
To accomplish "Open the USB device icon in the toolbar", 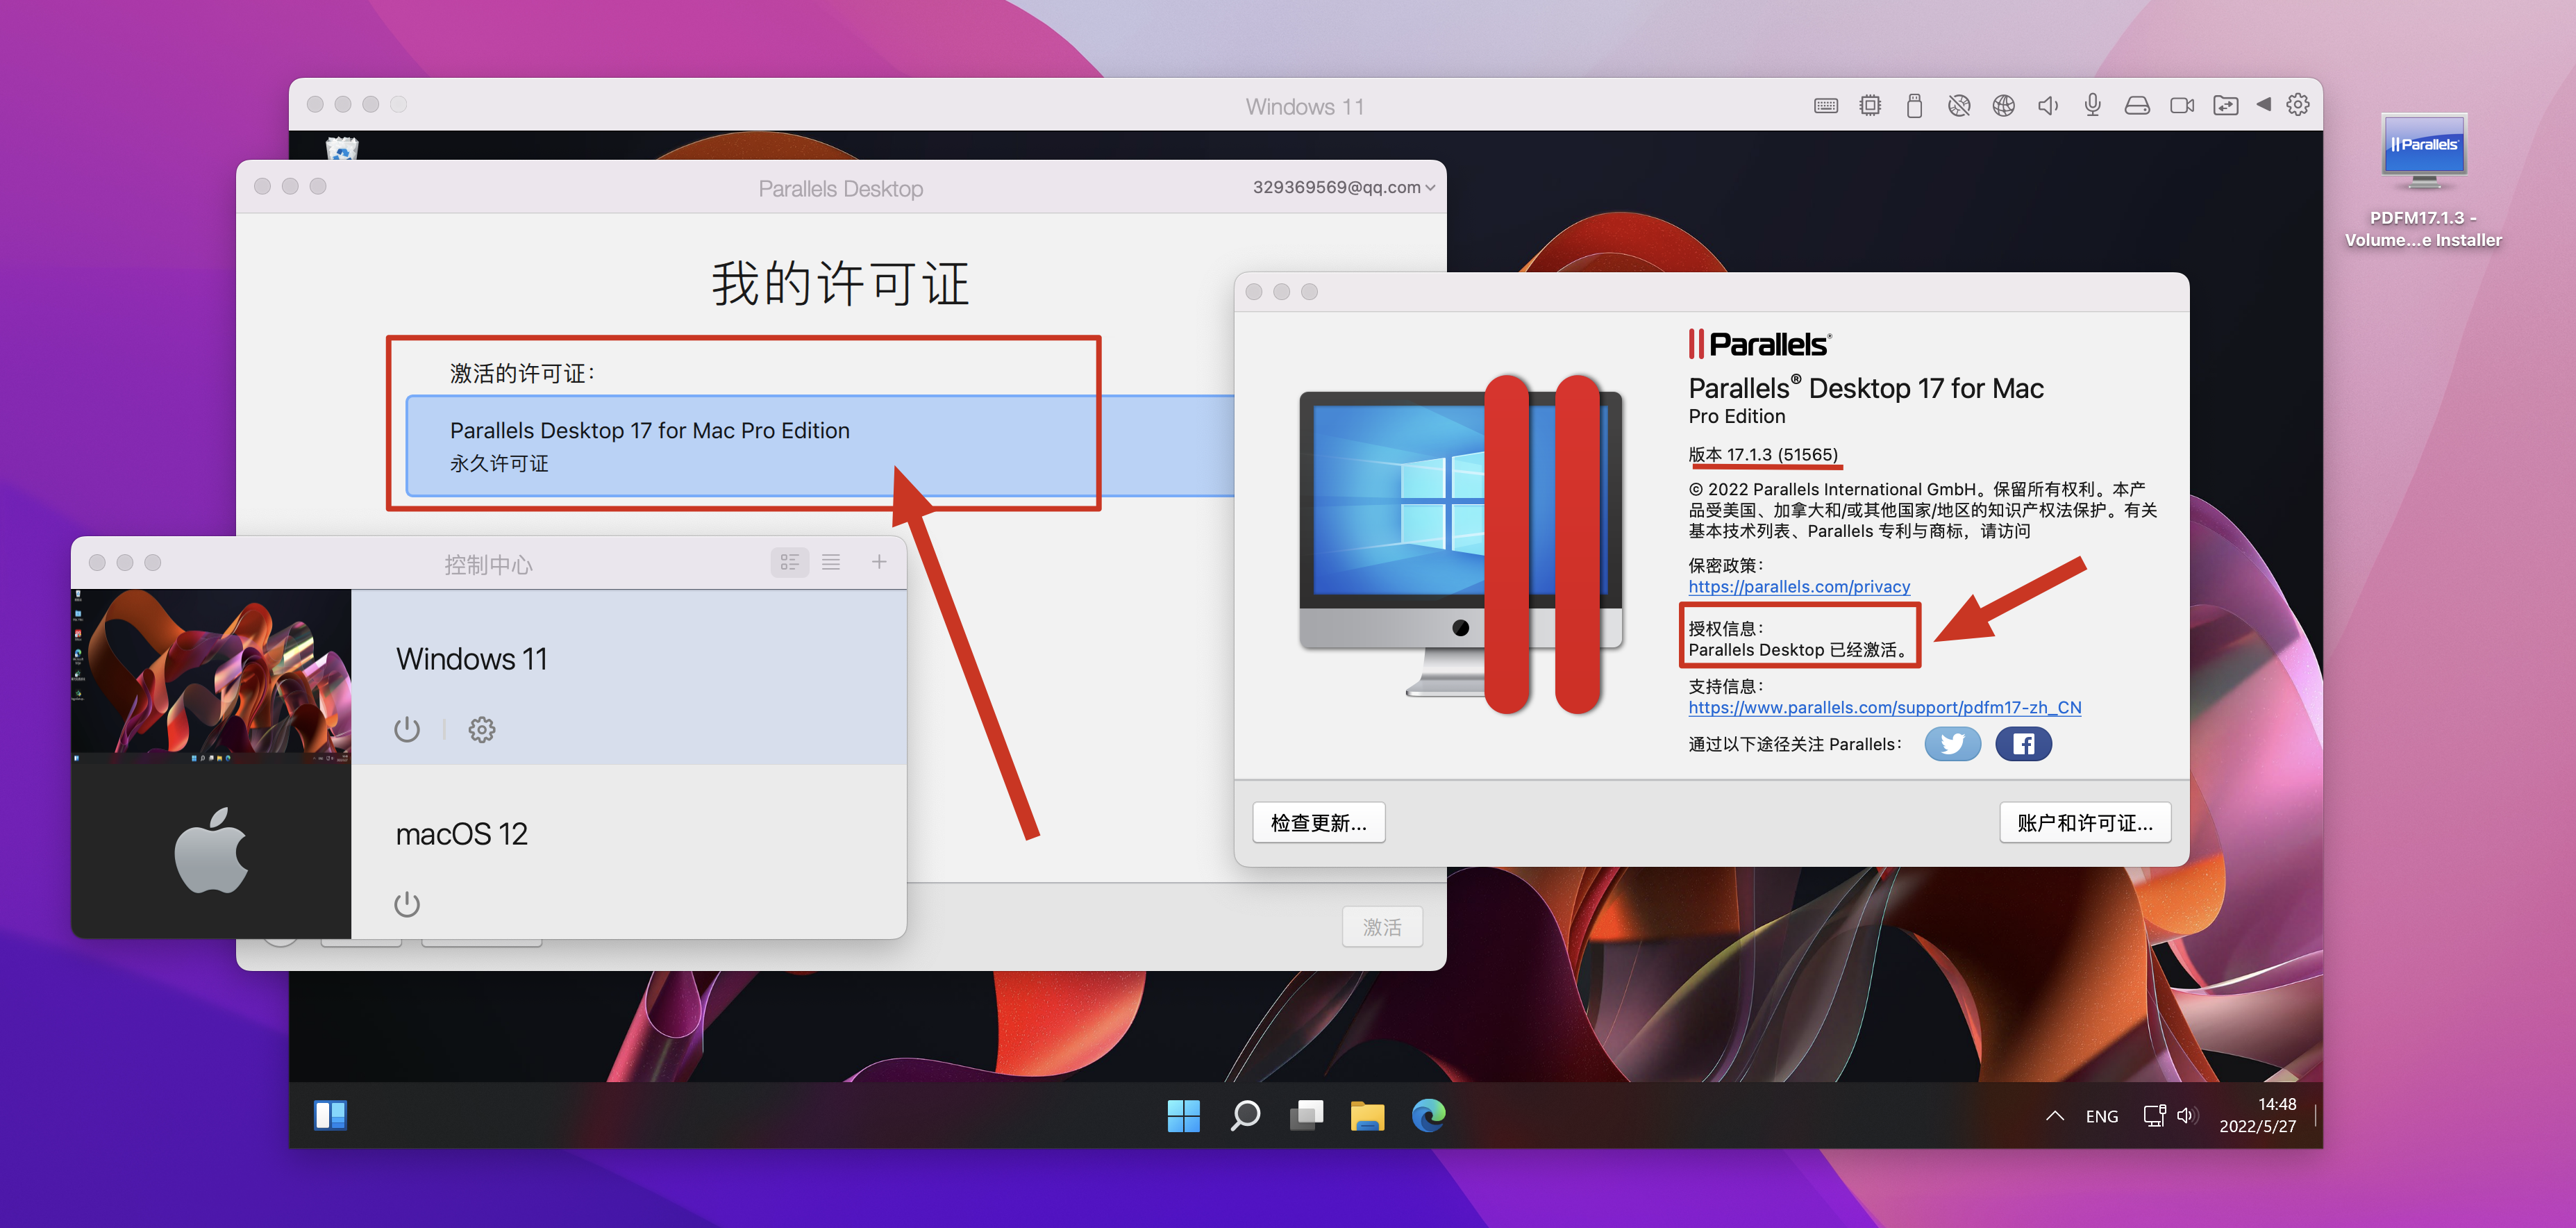I will point(1913,106).
